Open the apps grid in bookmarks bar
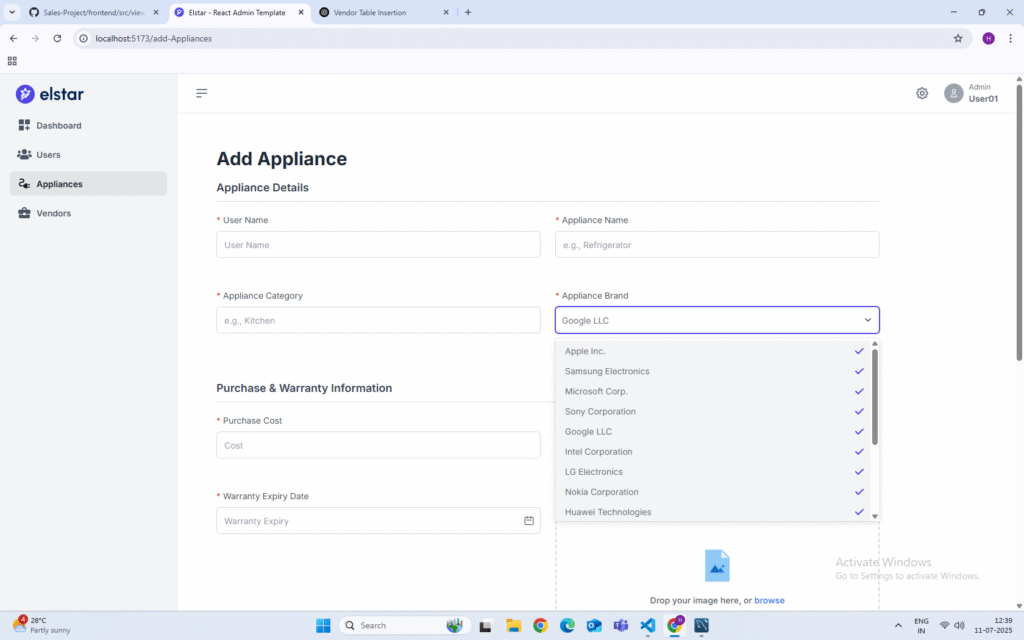The height and width of the screenshot is (640, 1024). (12, 61)
